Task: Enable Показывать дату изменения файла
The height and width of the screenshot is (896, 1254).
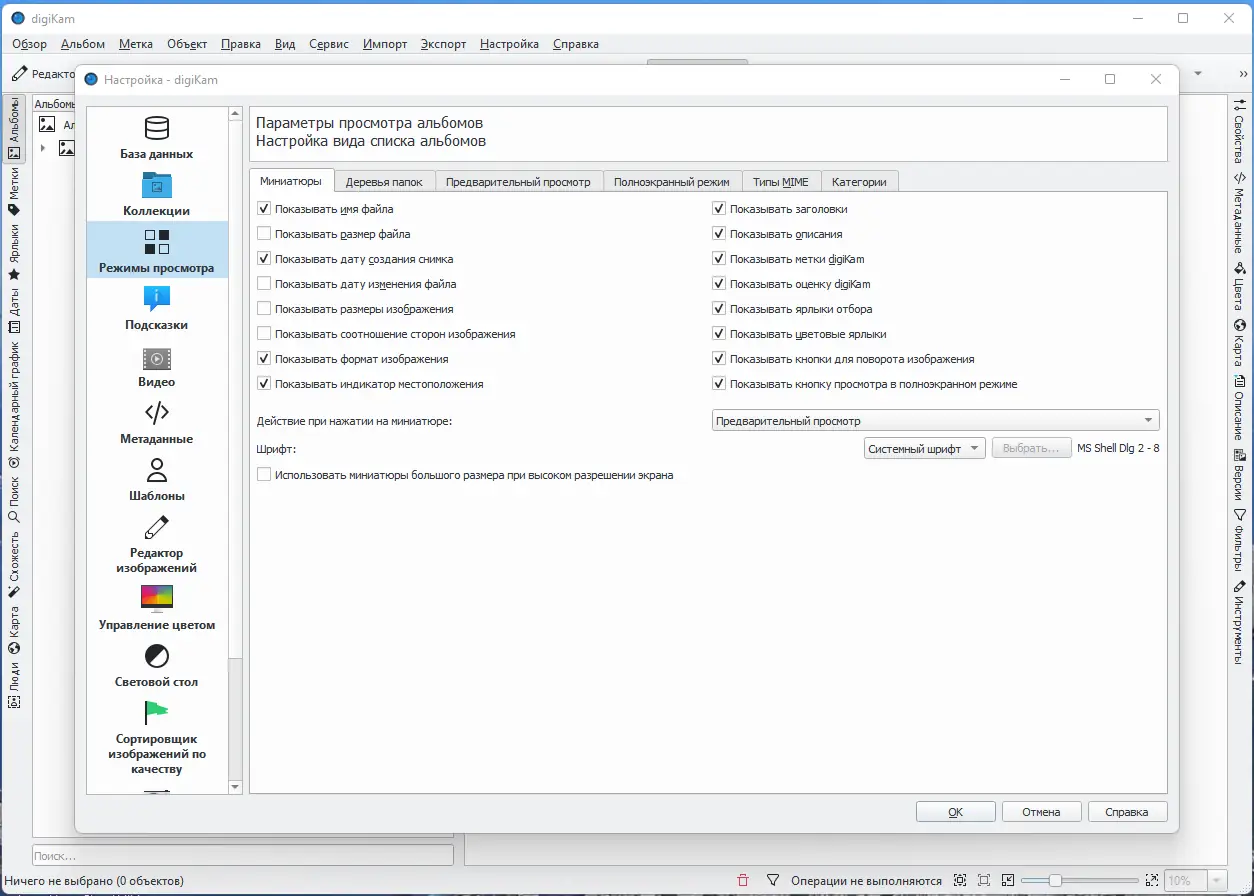Action: click(x=264, y=284)
